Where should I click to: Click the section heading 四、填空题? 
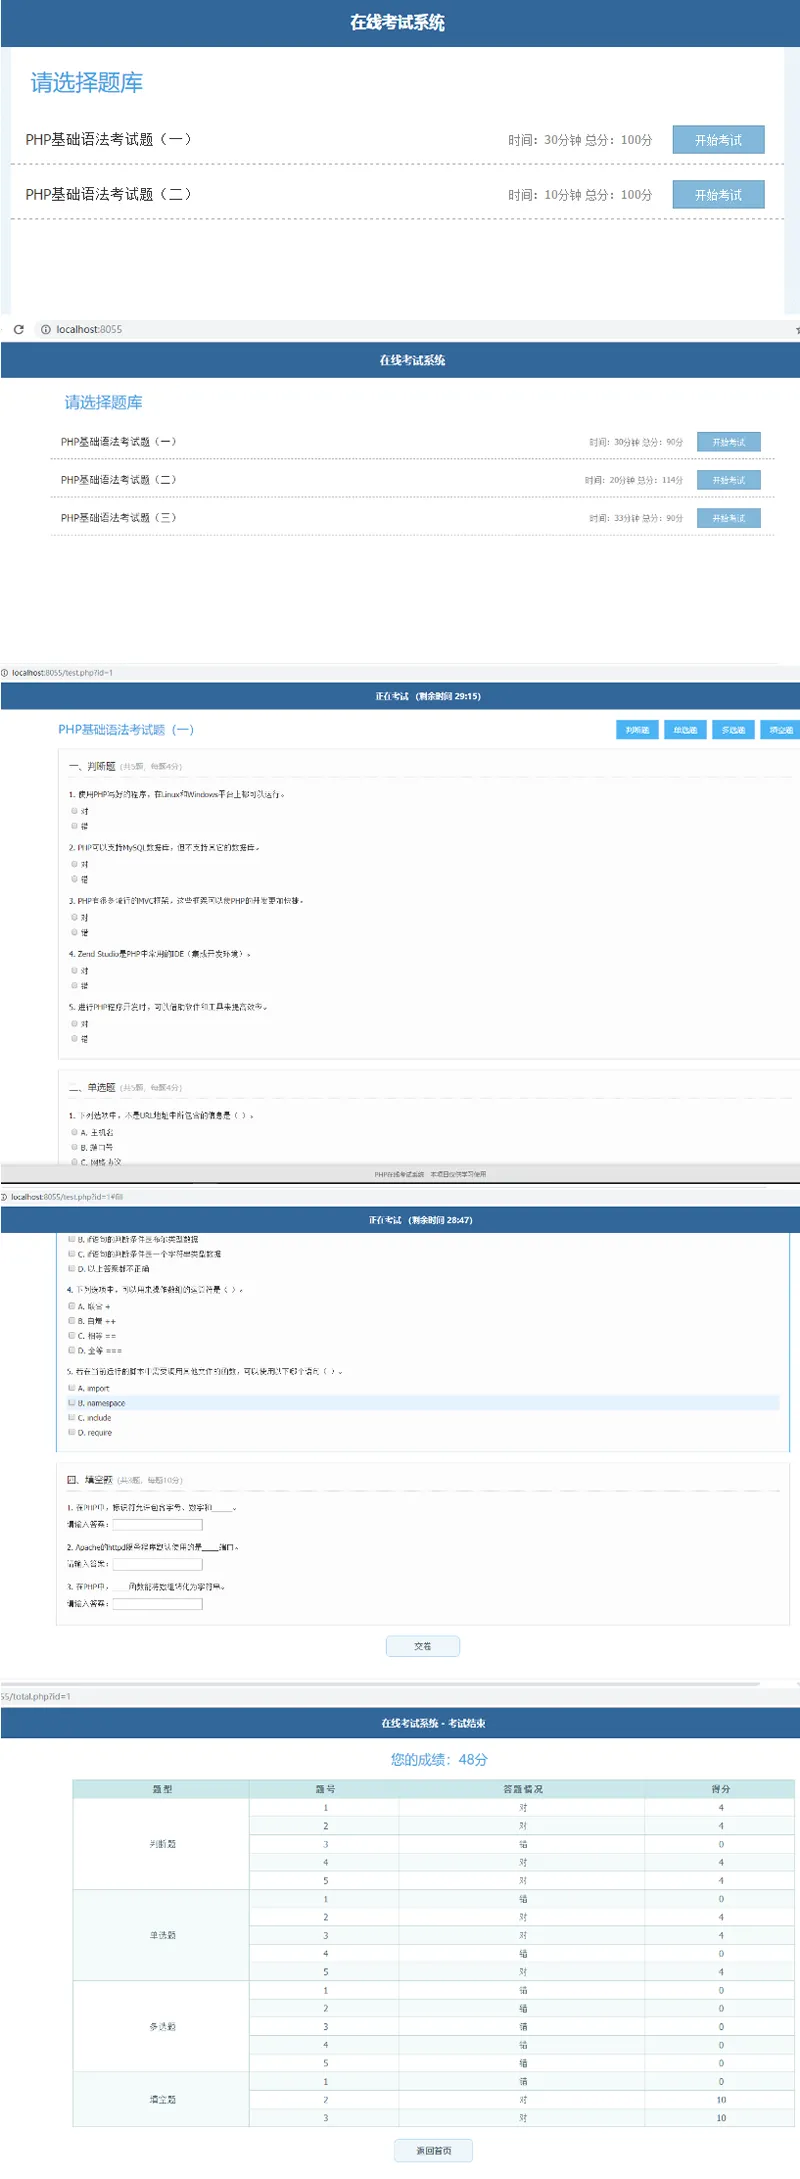coord(90,1479)
